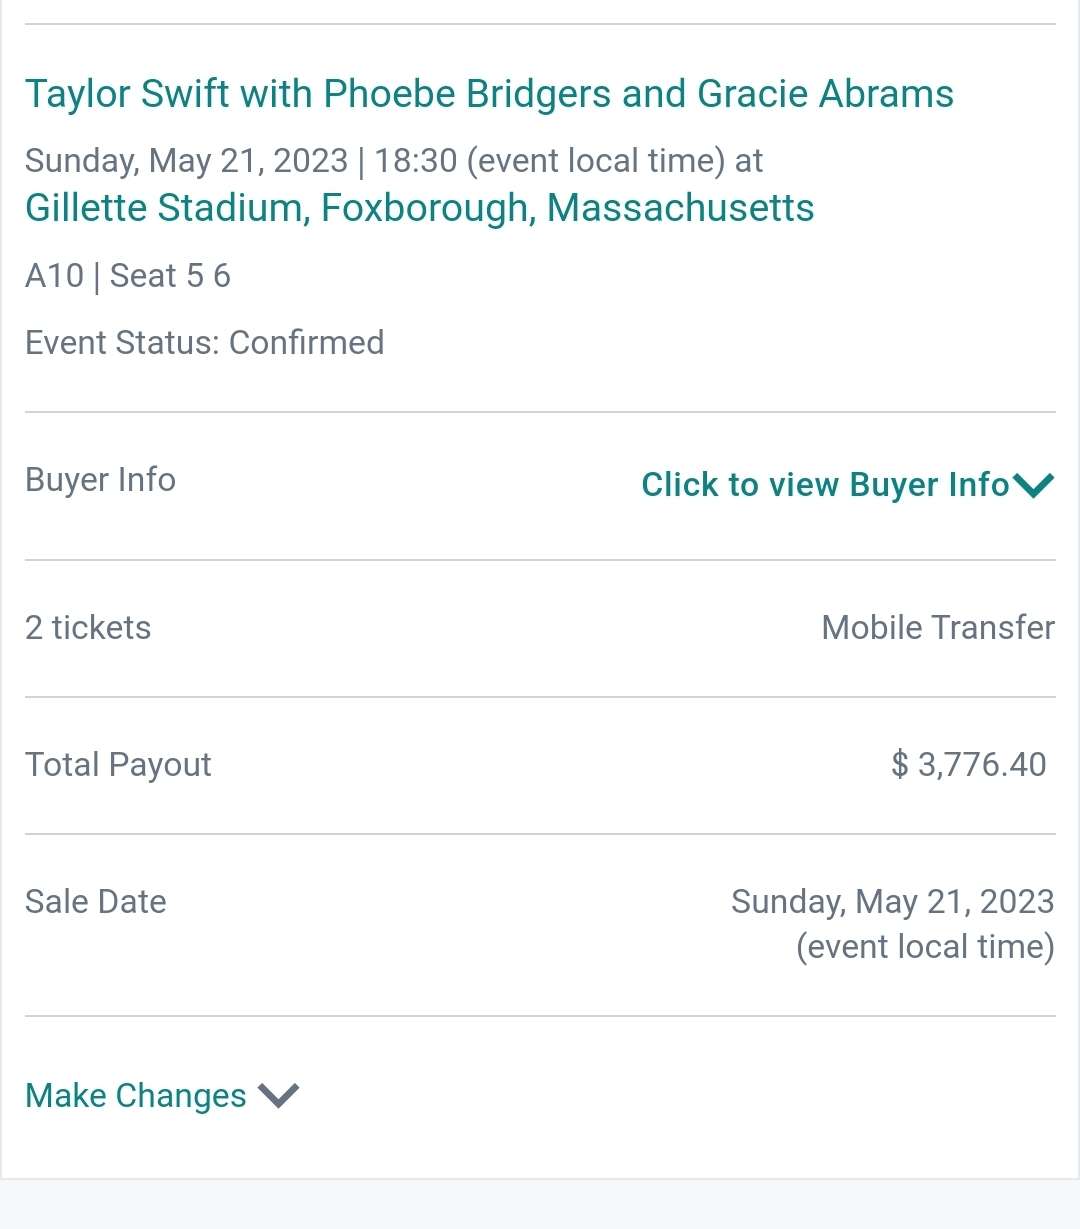Screen dimensions: 1080x1229
Task: Click the Sale Date label
Action: [x=96, y=902]
